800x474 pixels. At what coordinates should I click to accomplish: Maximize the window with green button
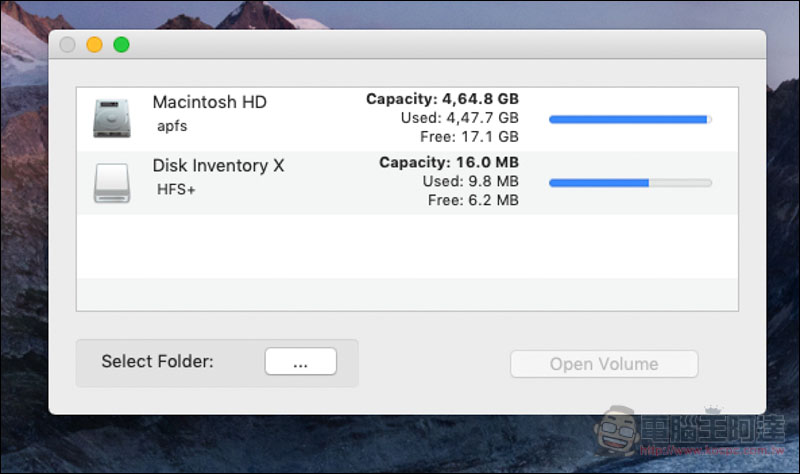[121, 45]
